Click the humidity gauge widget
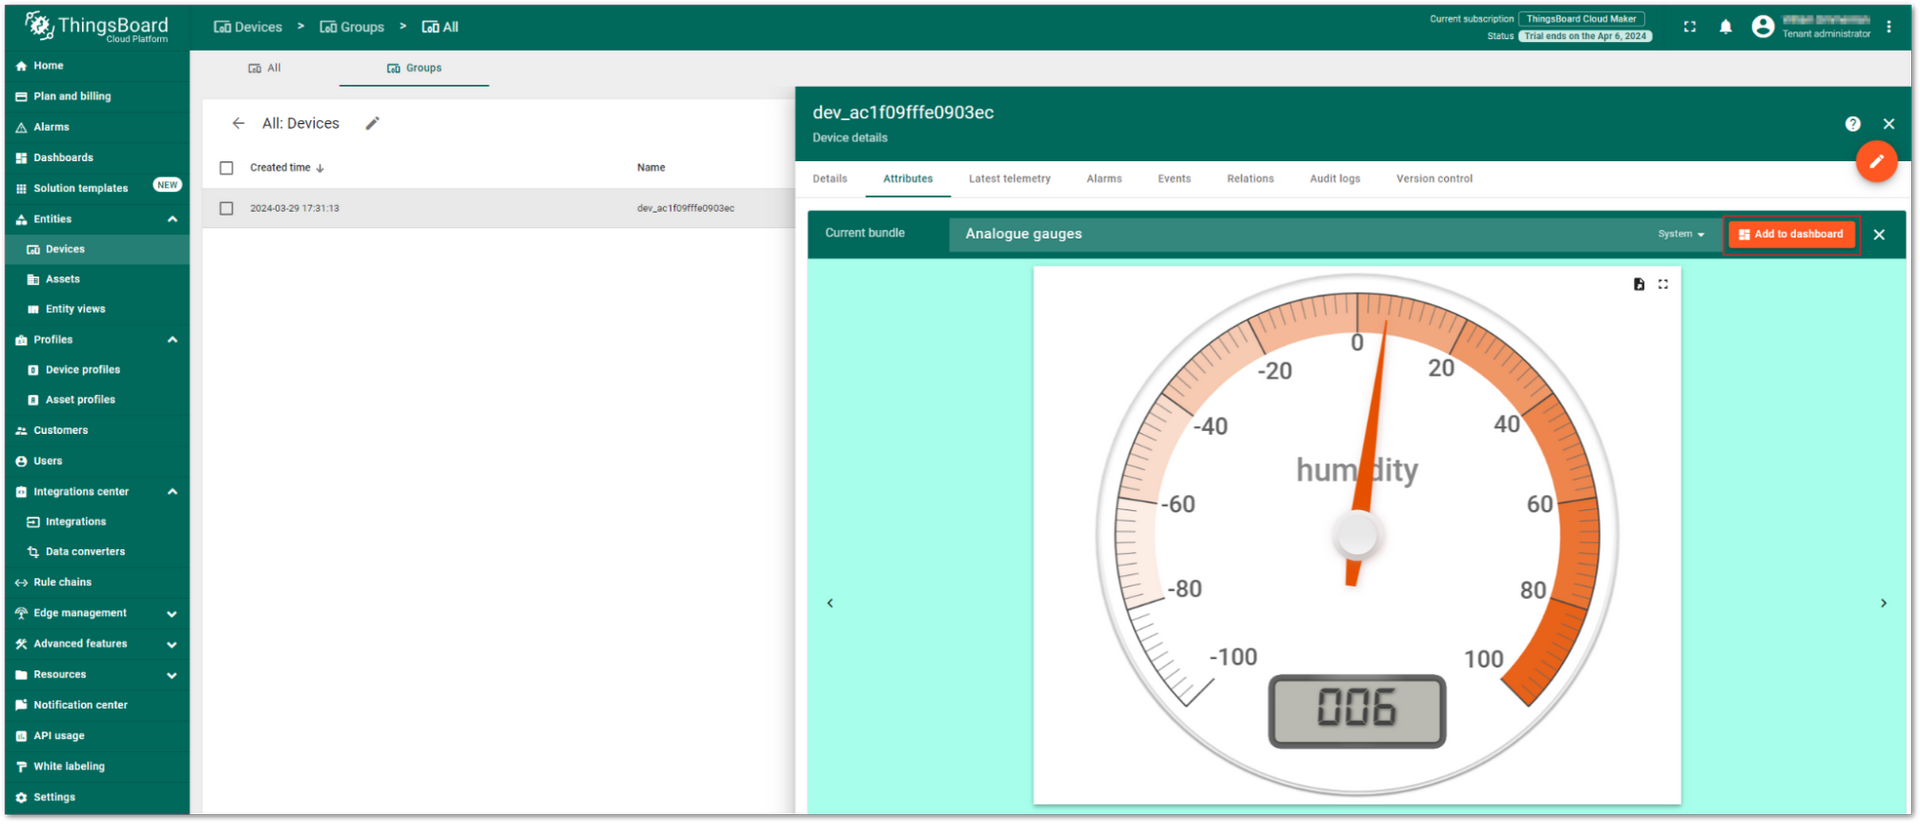The height and width of the screenshot is (824, 1920). pos(1357,535)
